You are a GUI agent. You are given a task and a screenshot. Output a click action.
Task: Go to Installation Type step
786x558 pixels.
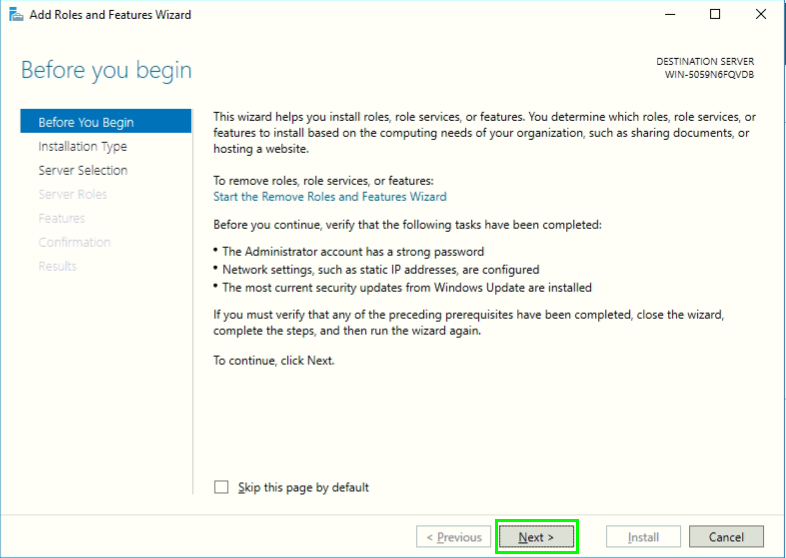click(x=83, y=146)
